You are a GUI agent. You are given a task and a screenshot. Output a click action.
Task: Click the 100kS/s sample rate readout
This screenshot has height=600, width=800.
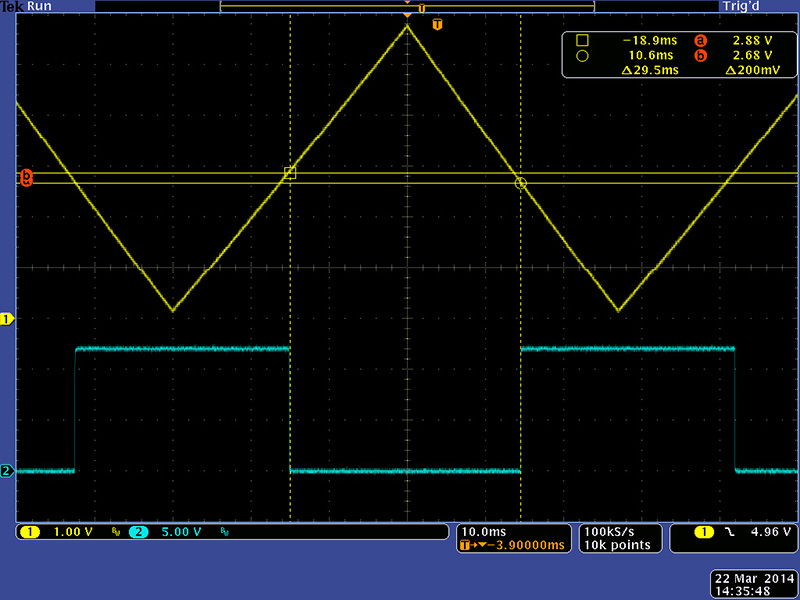click(x=609, y=532)
